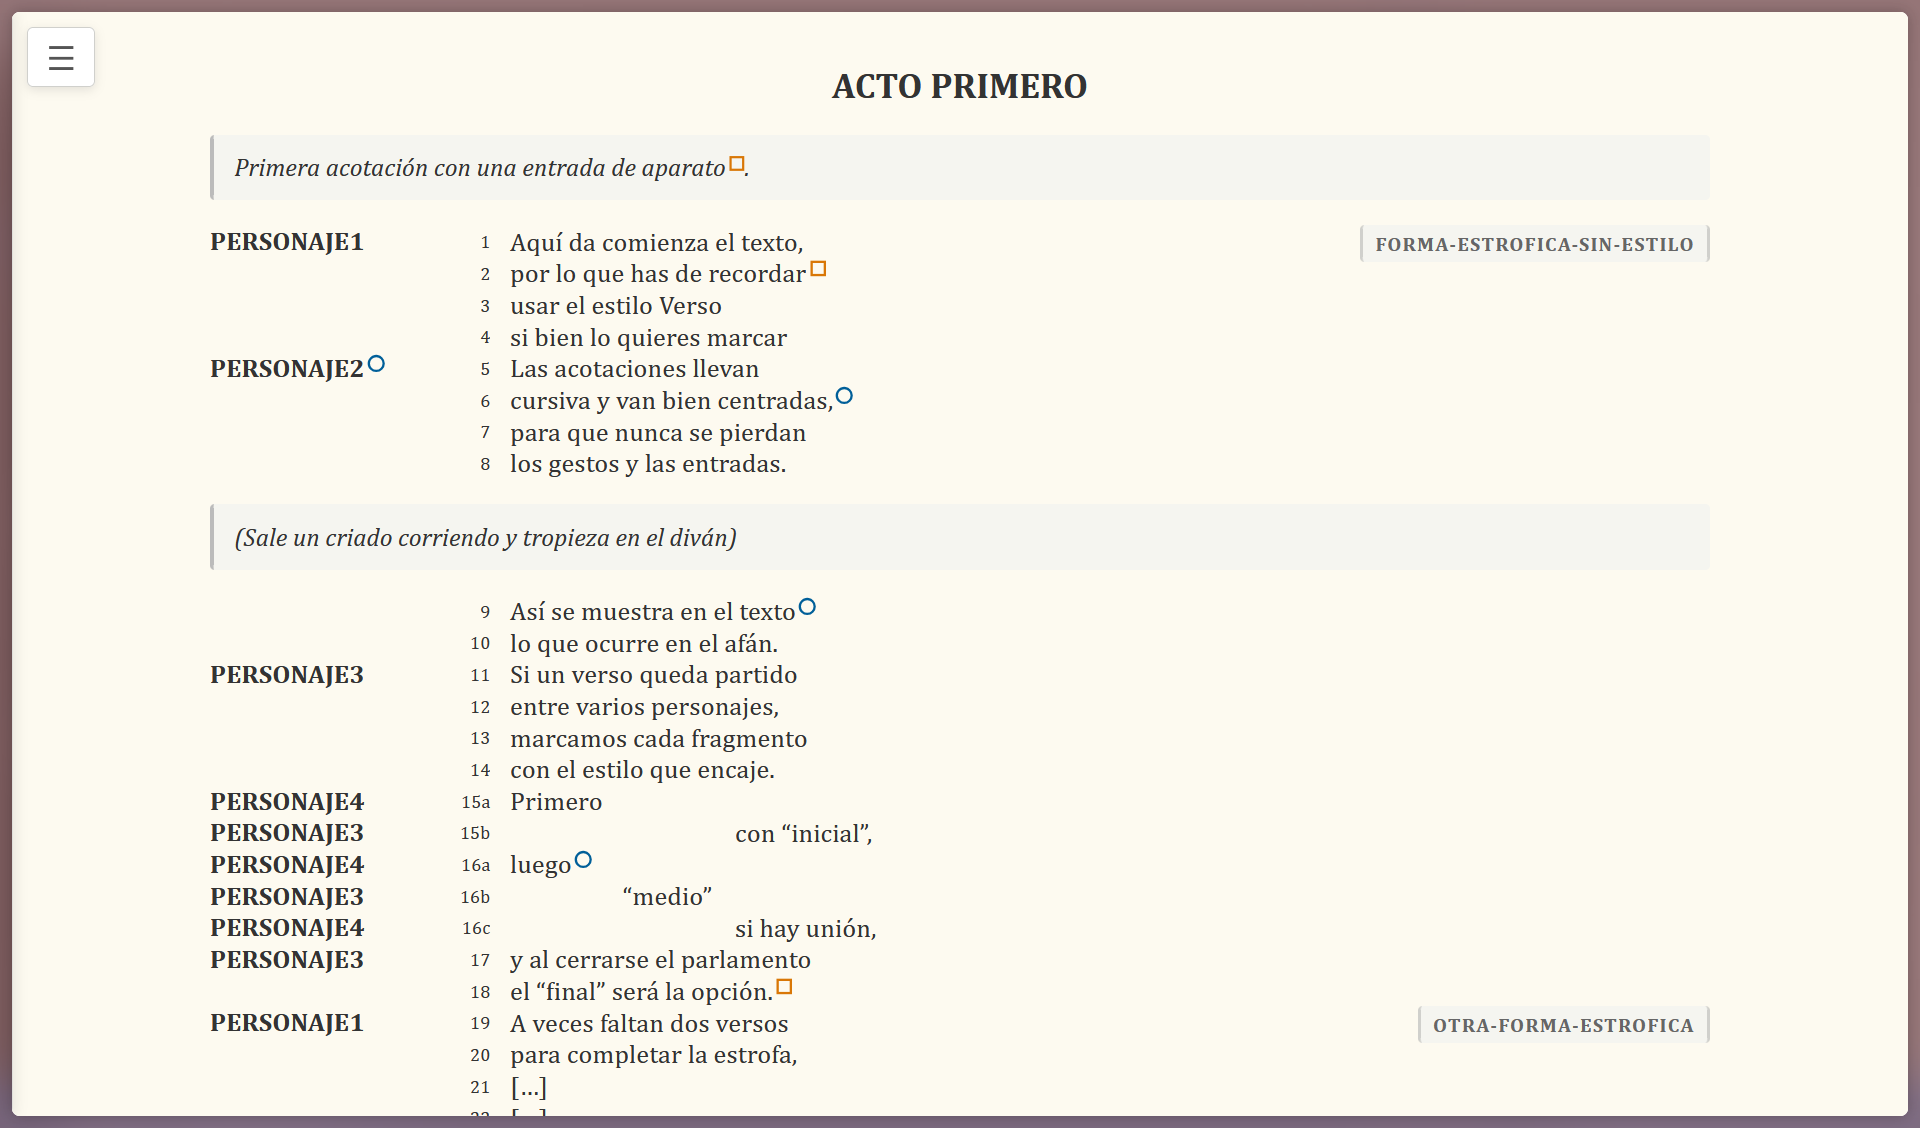Click the FORMA-ESTROFICA-SIN-ESTILO button
Screen dimensions: 1920x1128
click(1534, 243)
